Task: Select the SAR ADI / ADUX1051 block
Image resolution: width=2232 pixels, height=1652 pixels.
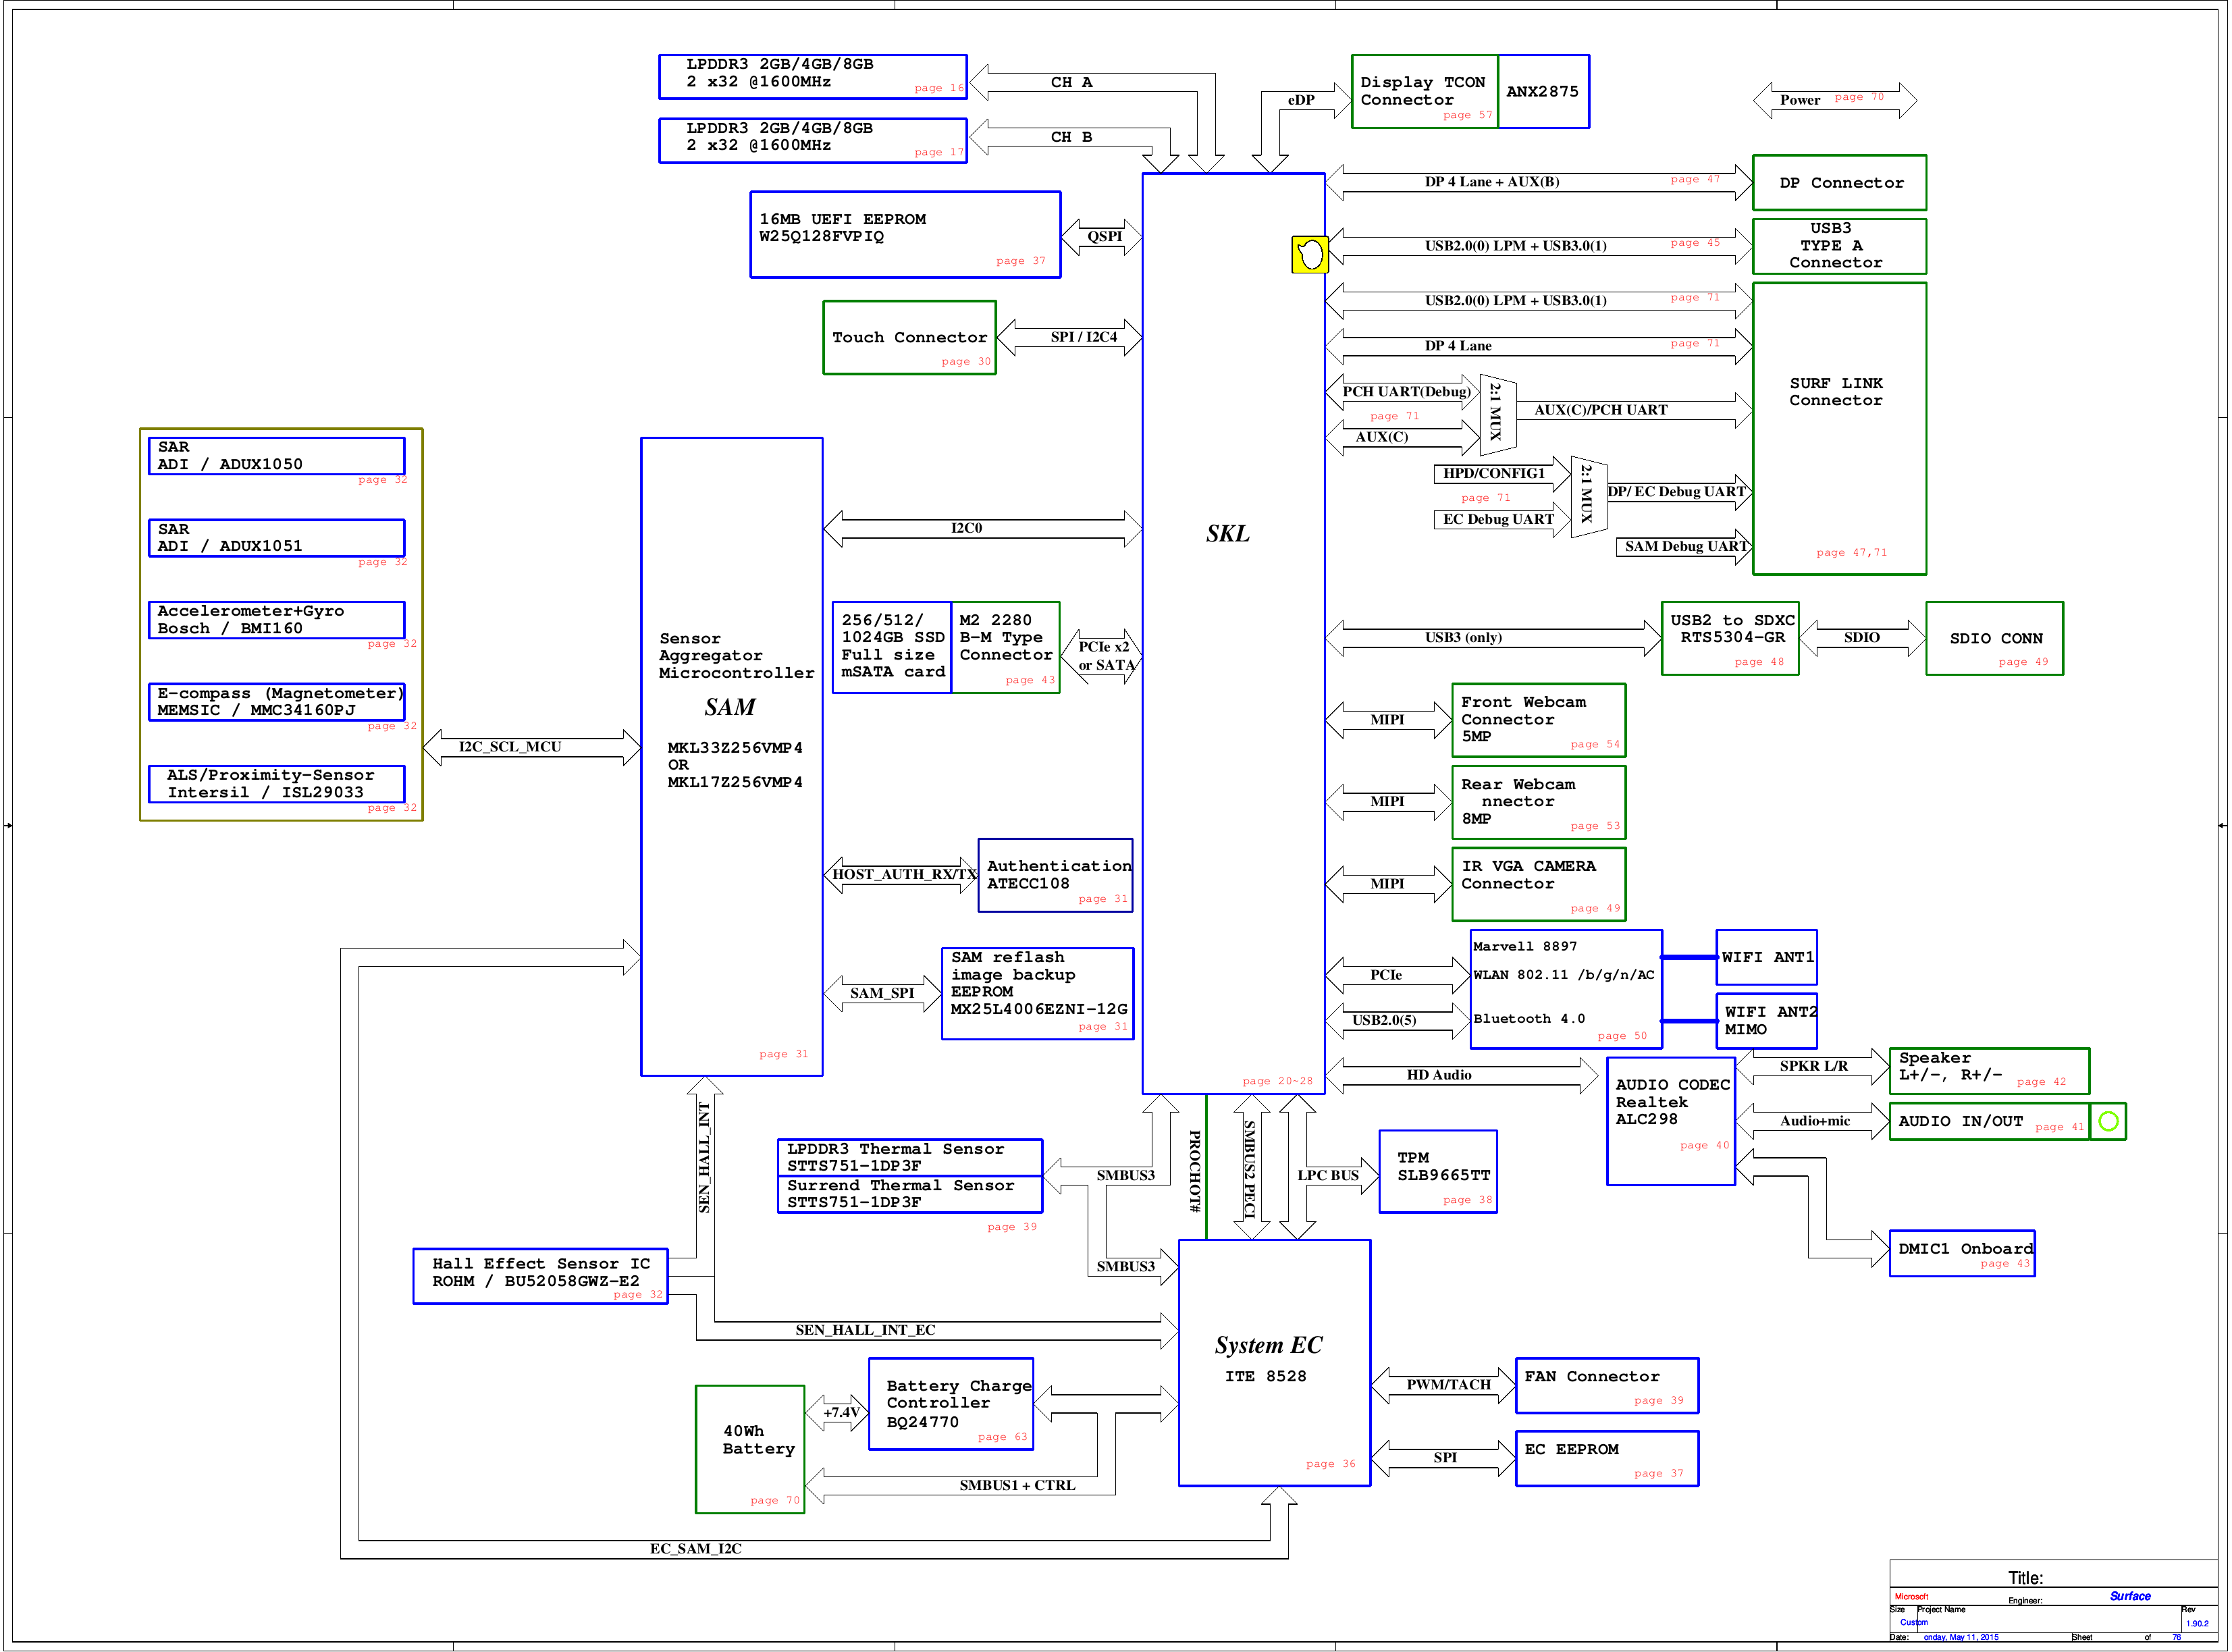Action: pyautogui.click(x=277, y=538)
